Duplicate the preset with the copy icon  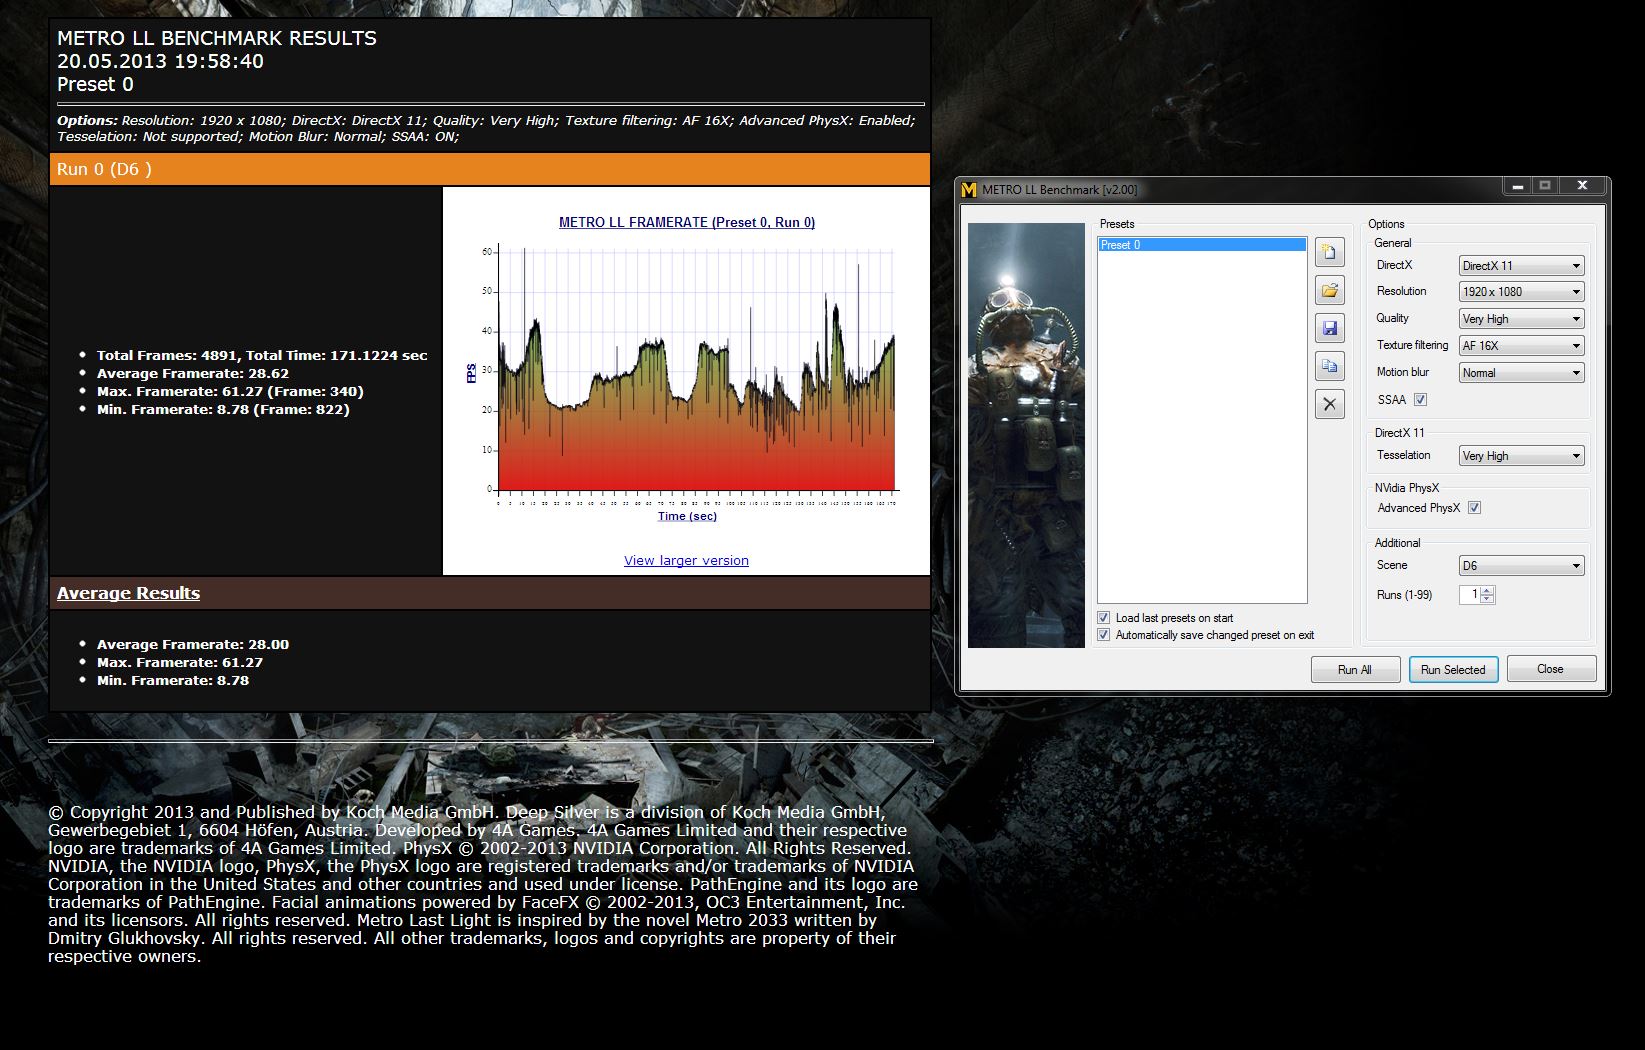pyautogui.click(x=1329, y=366)
